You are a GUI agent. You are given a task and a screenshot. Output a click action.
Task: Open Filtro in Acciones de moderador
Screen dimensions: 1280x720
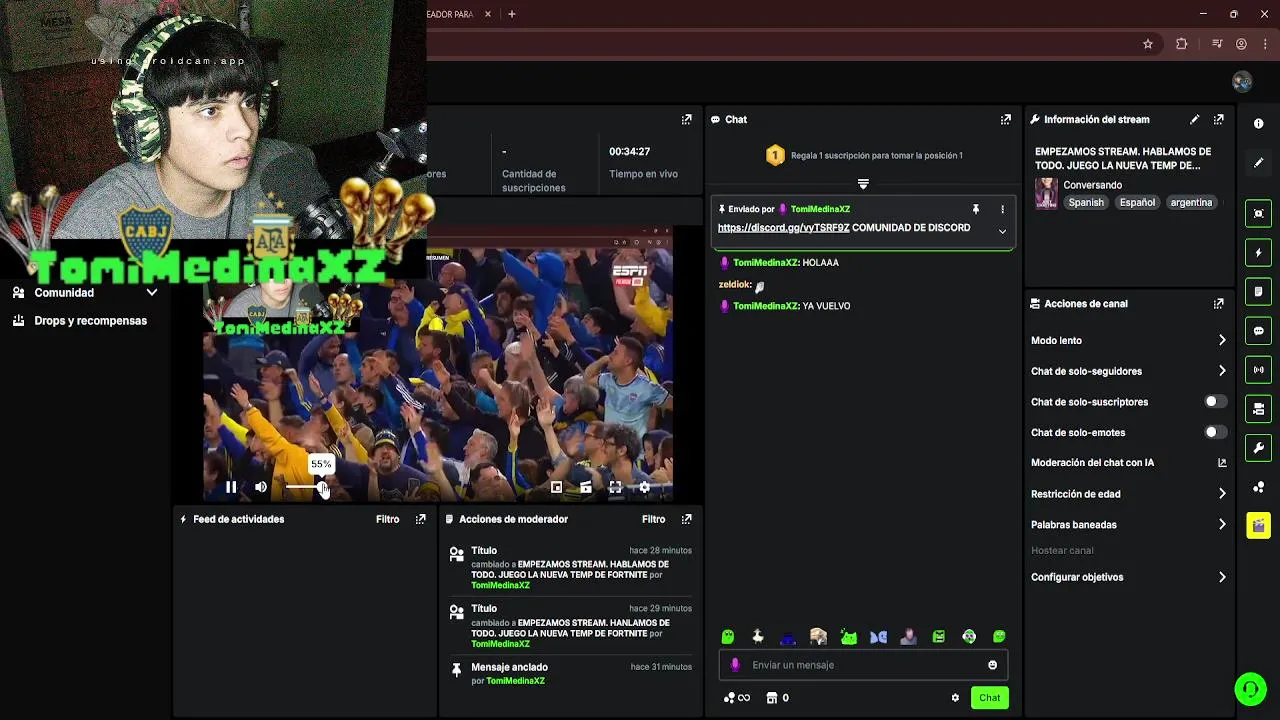(x=653, y=519)
